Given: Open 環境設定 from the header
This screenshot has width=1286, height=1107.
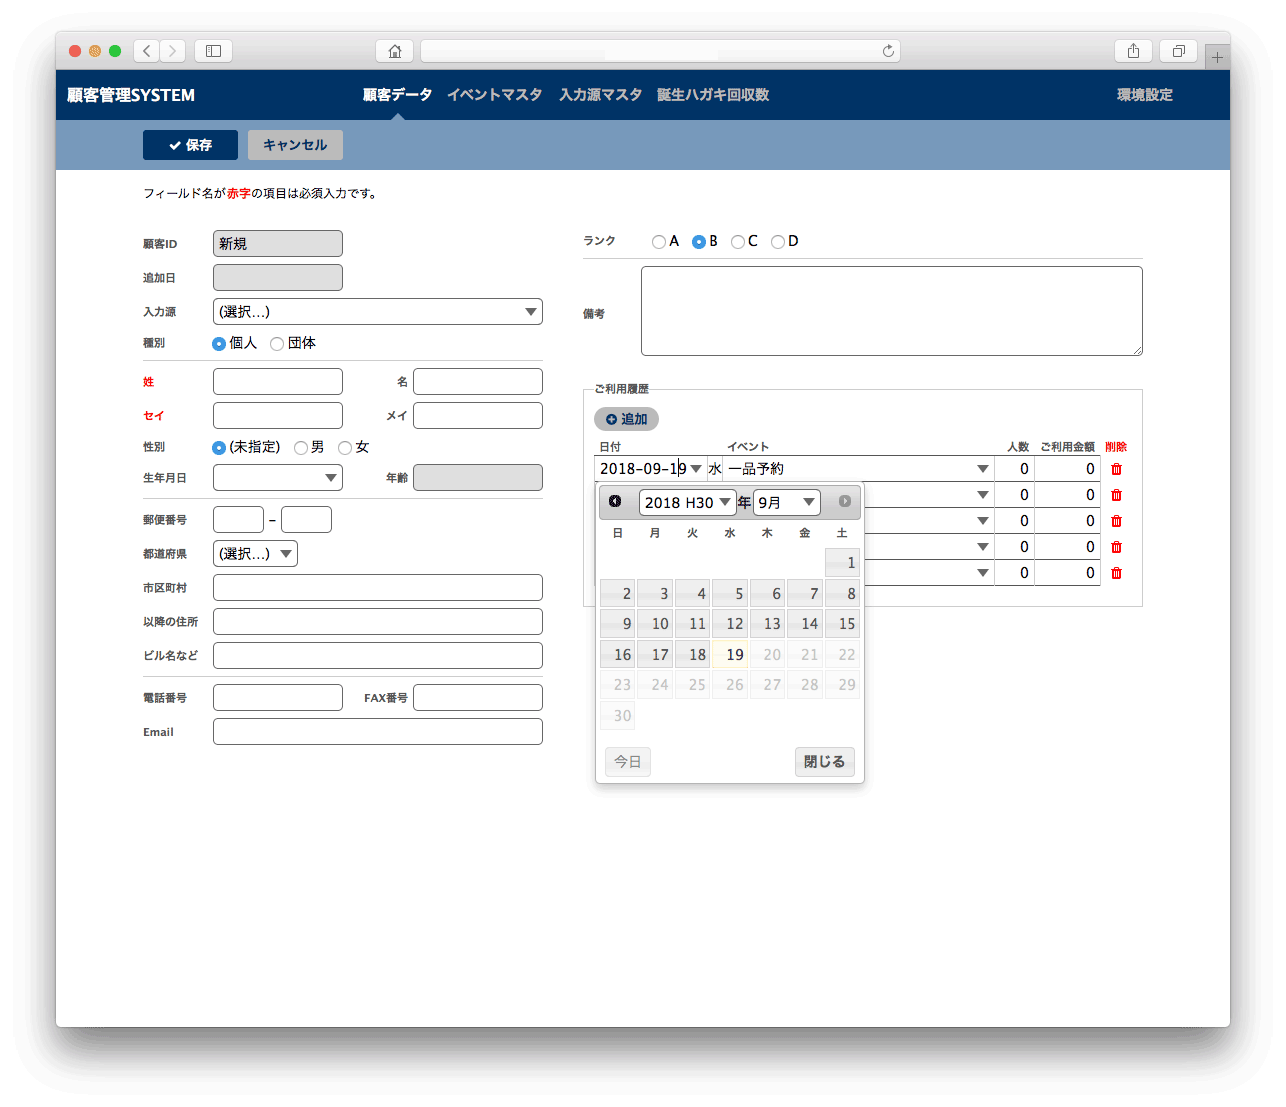Looking at the screenshot, I should pos(1145,95).
